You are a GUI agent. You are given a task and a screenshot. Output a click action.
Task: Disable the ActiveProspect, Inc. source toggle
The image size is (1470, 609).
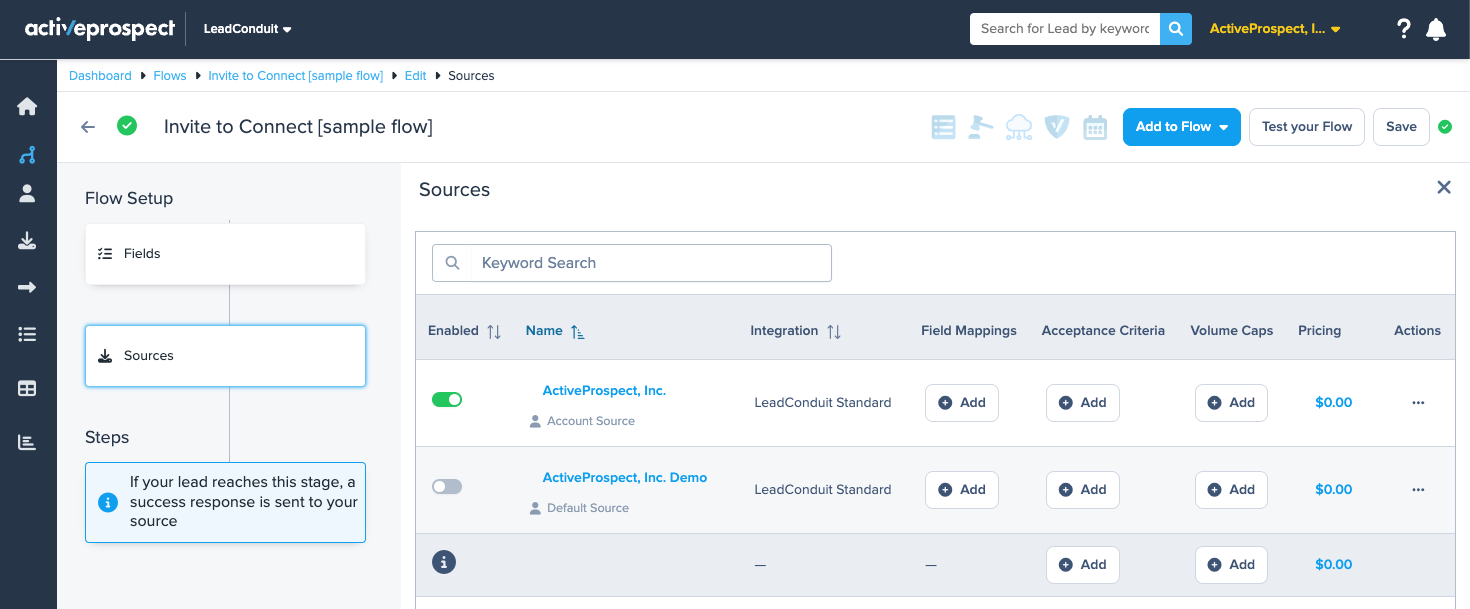click(x=447, y=400)
